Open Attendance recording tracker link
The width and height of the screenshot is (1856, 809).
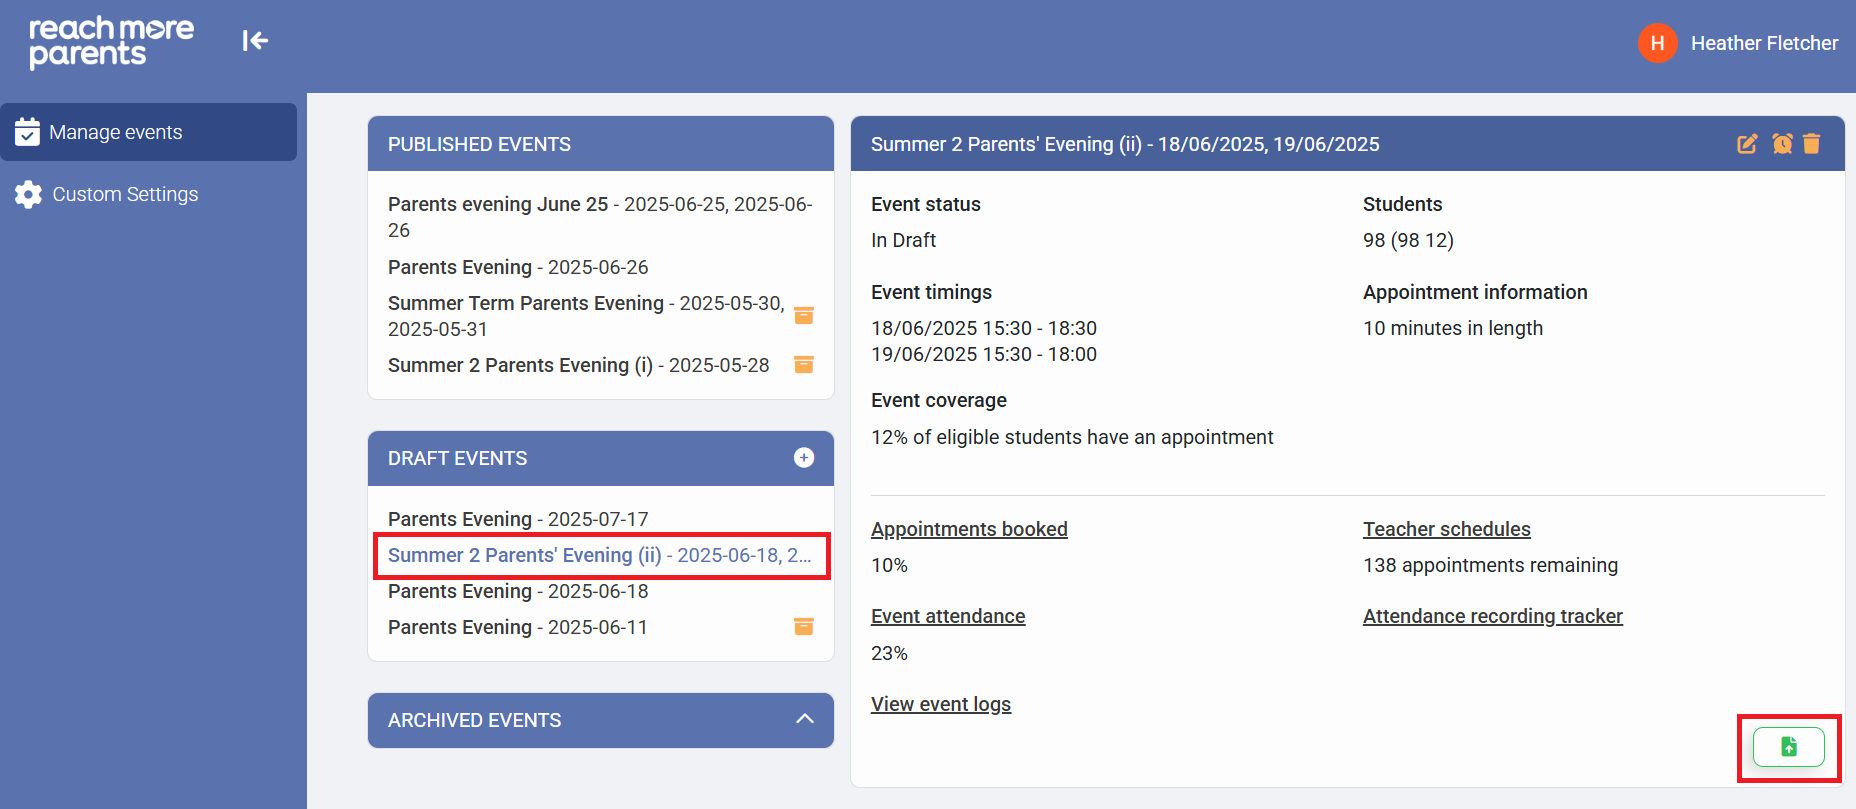[1492, 616]
